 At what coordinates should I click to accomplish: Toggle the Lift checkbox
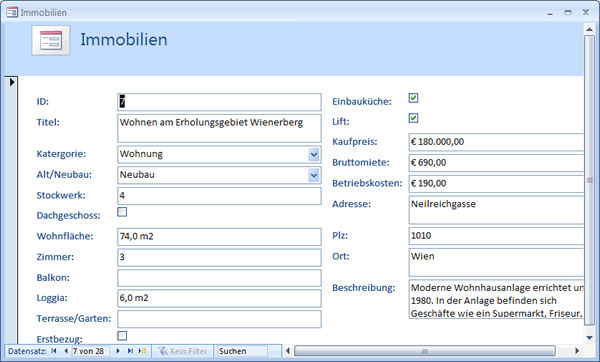[x=413, y=118]
